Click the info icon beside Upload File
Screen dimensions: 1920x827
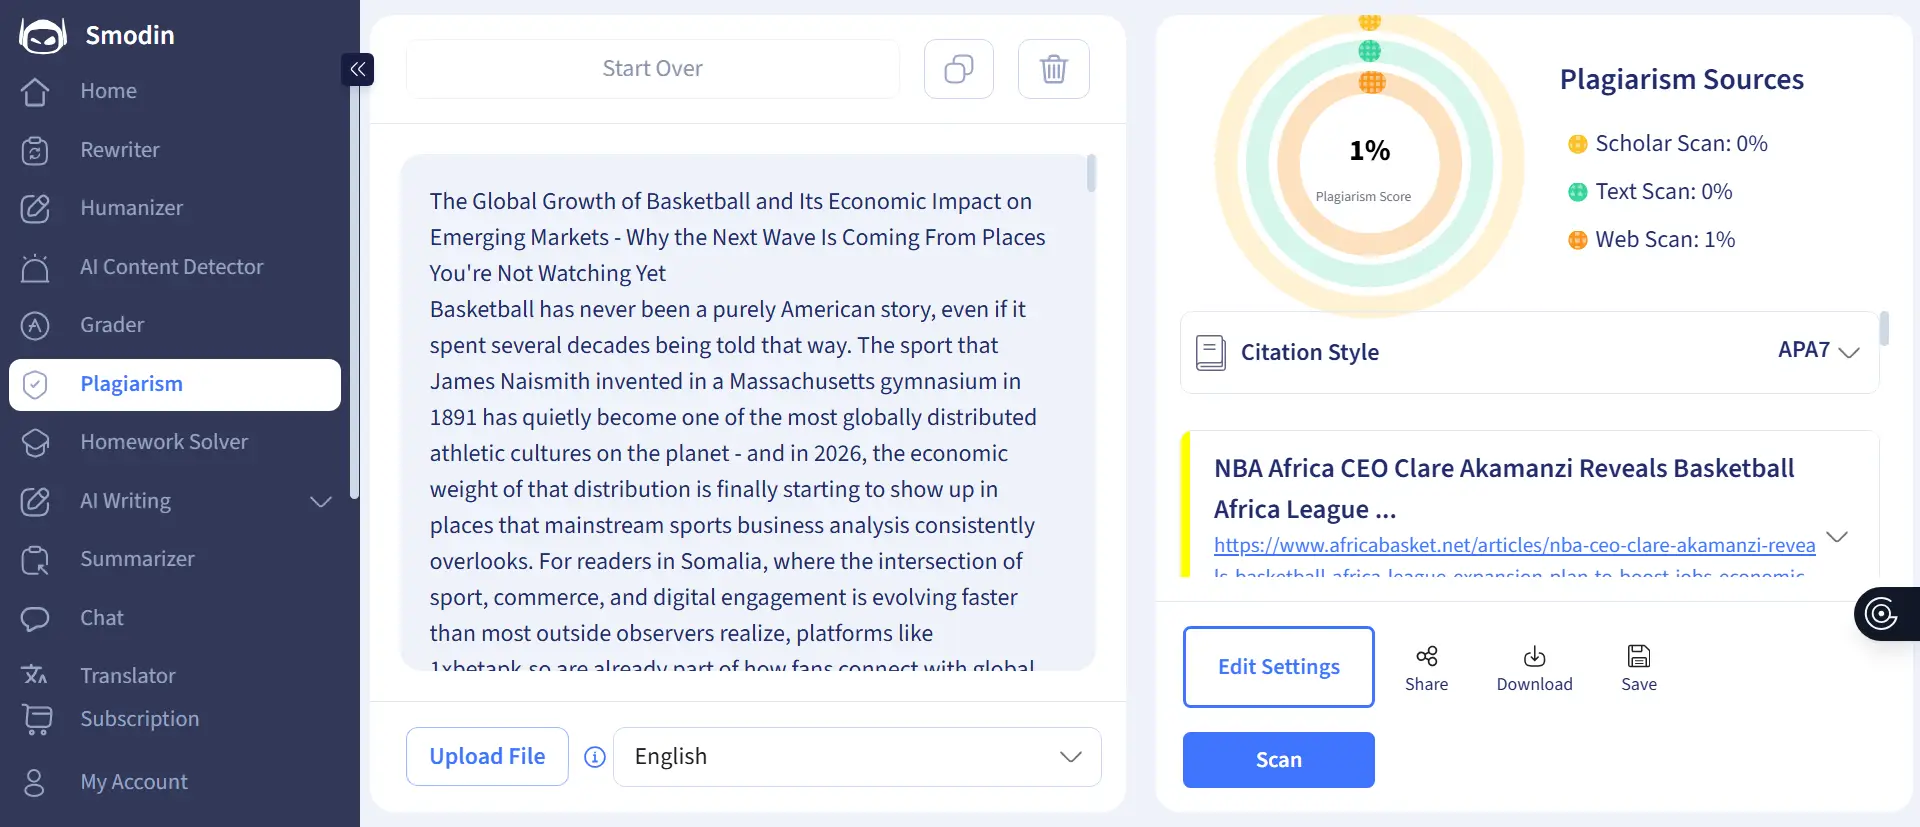595,757
